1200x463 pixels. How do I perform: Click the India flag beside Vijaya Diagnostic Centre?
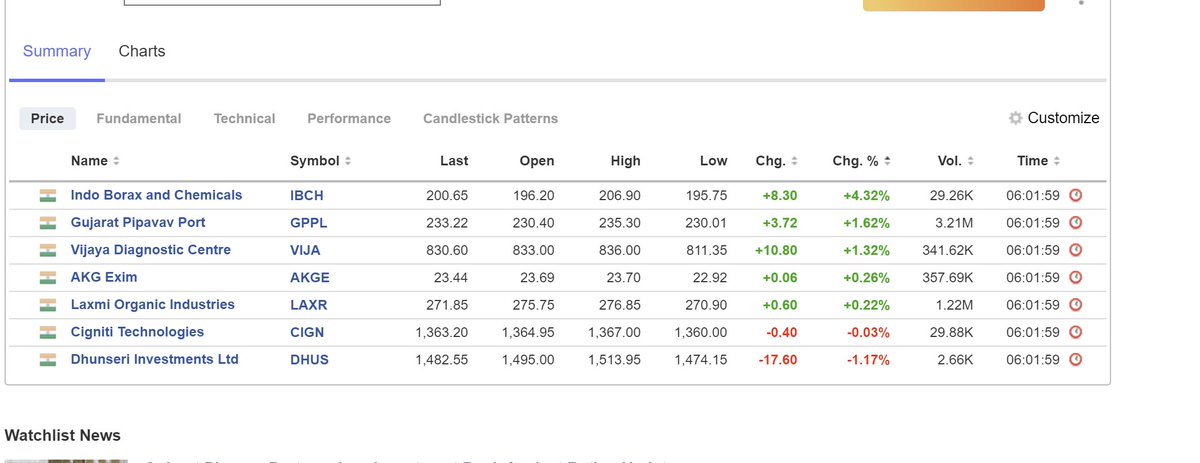pyautogui.click(x=47, y=250)
